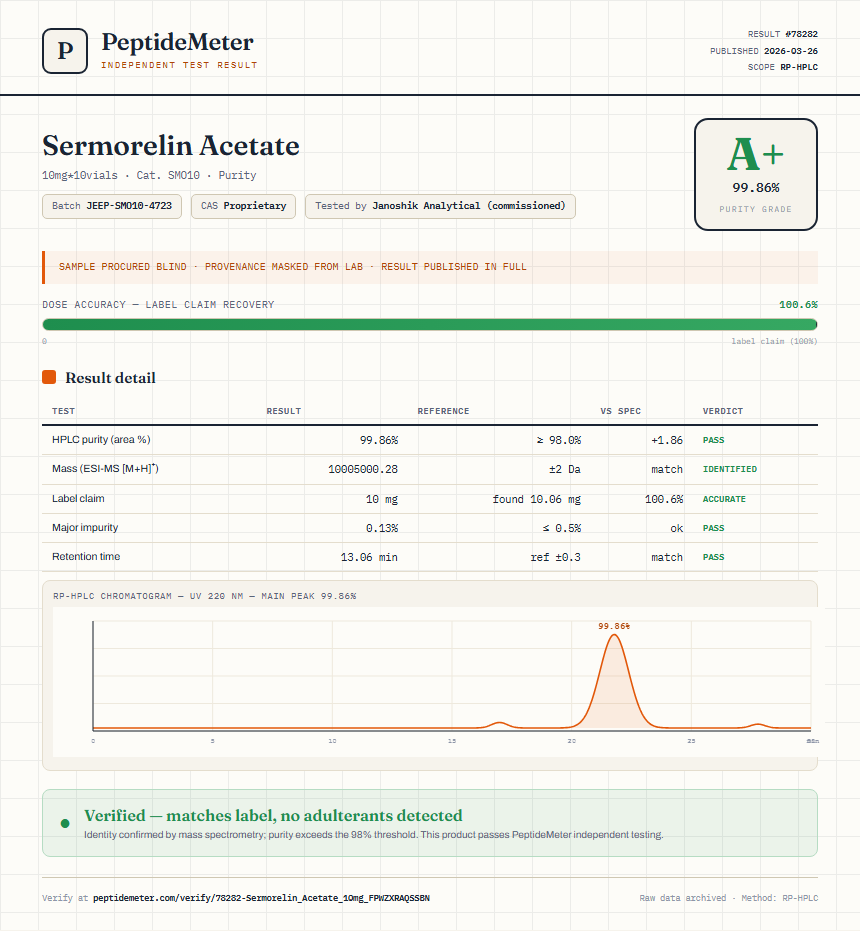Click the ≥ 98.0% reference cell
Screen dimensions: 860x931
click(x=559, y=440)
